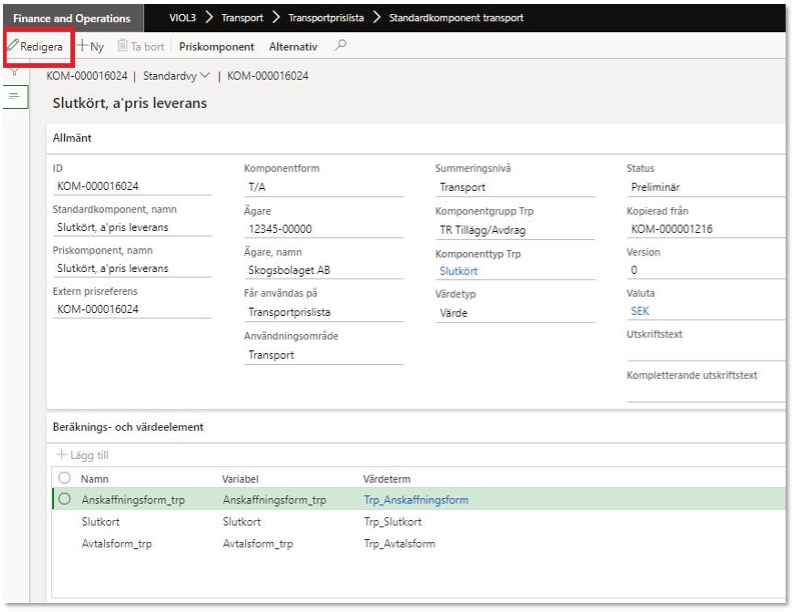Viewport: 796px width, 612px height.
Task: Click the Trp_Anskaffningsform värdeterm link
Action: click(x=415, y=500)
